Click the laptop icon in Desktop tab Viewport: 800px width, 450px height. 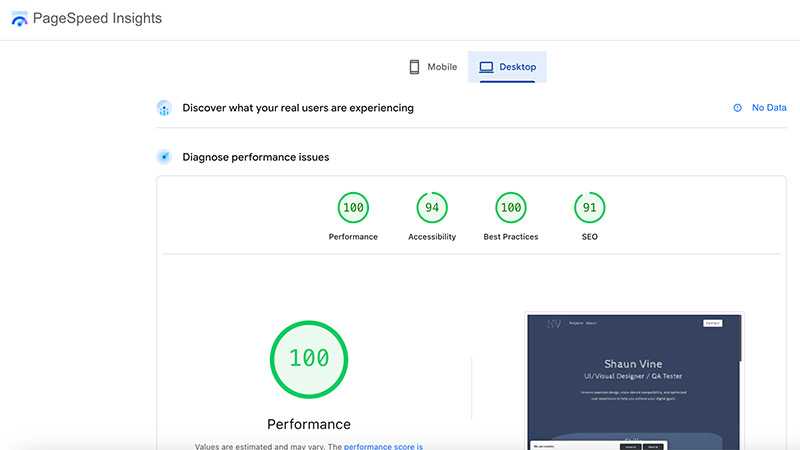[x=486, y=67]
